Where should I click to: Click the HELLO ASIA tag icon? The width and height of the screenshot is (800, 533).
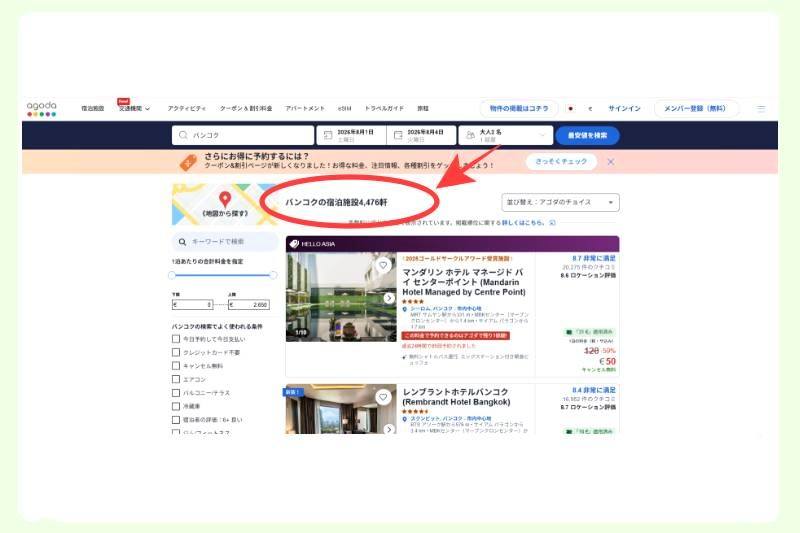point(294,244)
